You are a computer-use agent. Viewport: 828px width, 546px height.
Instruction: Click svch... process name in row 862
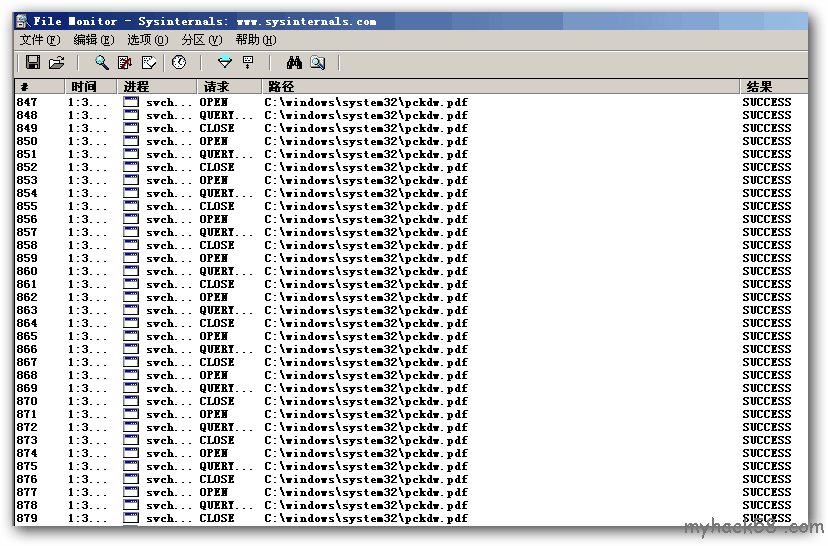169,297
